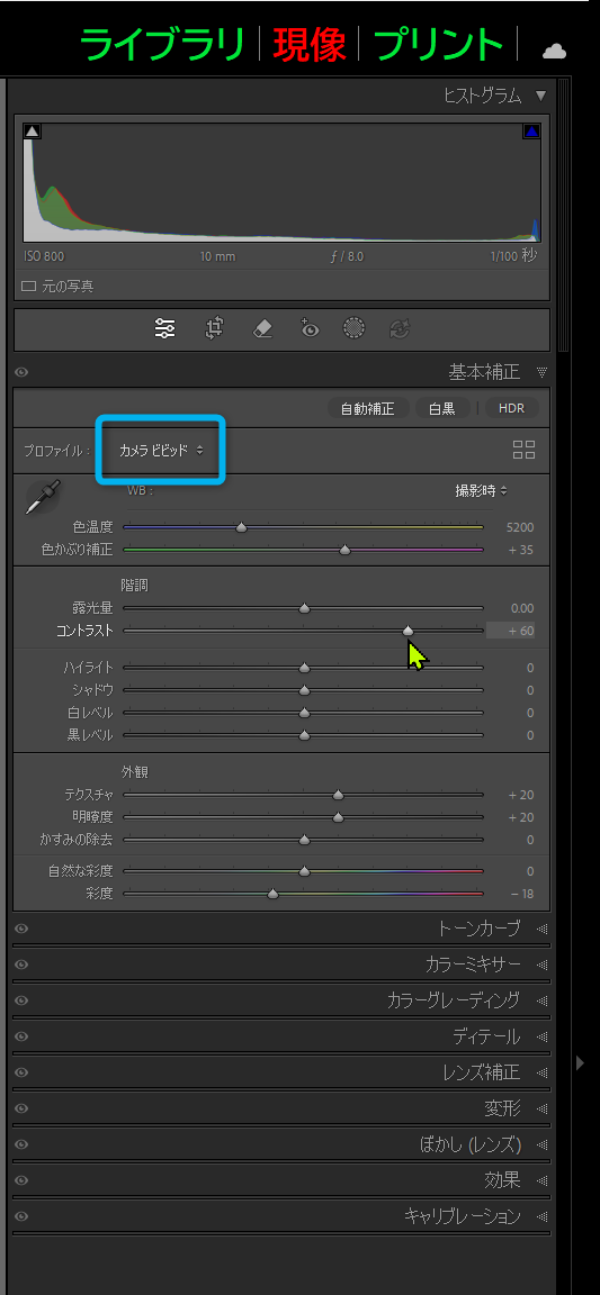Pick the white balance eyedropper tool
Image resolution: width=600 pixels, height=1295 pixels.
[x=42, y=497]
